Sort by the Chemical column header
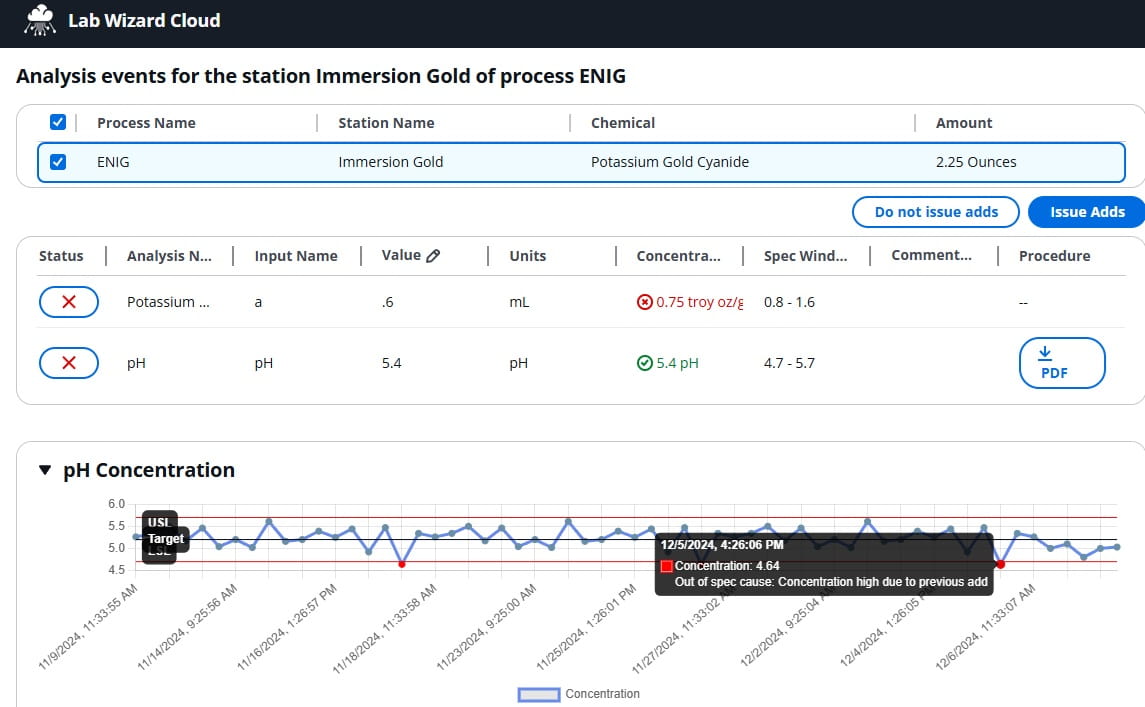The height and width of the screenshot is (707, 1145). (x=623, y=123)
